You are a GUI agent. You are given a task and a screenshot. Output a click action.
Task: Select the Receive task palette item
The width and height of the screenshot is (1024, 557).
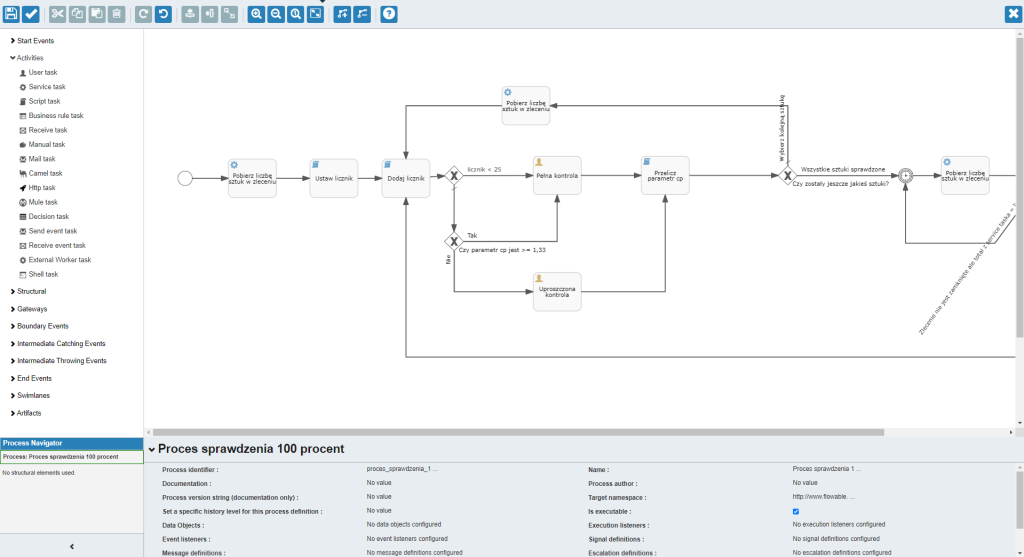44,130
